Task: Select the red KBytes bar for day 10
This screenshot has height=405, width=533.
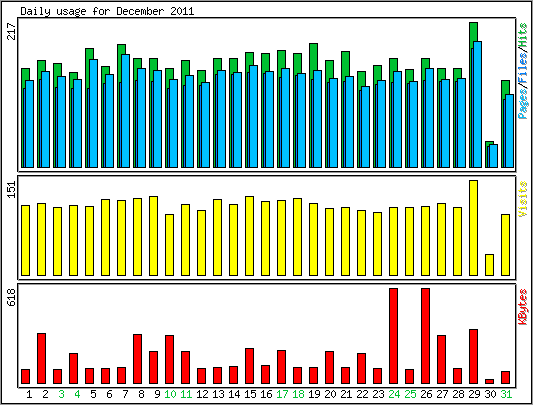Action: pyautogui.click(x=170, y=359)
